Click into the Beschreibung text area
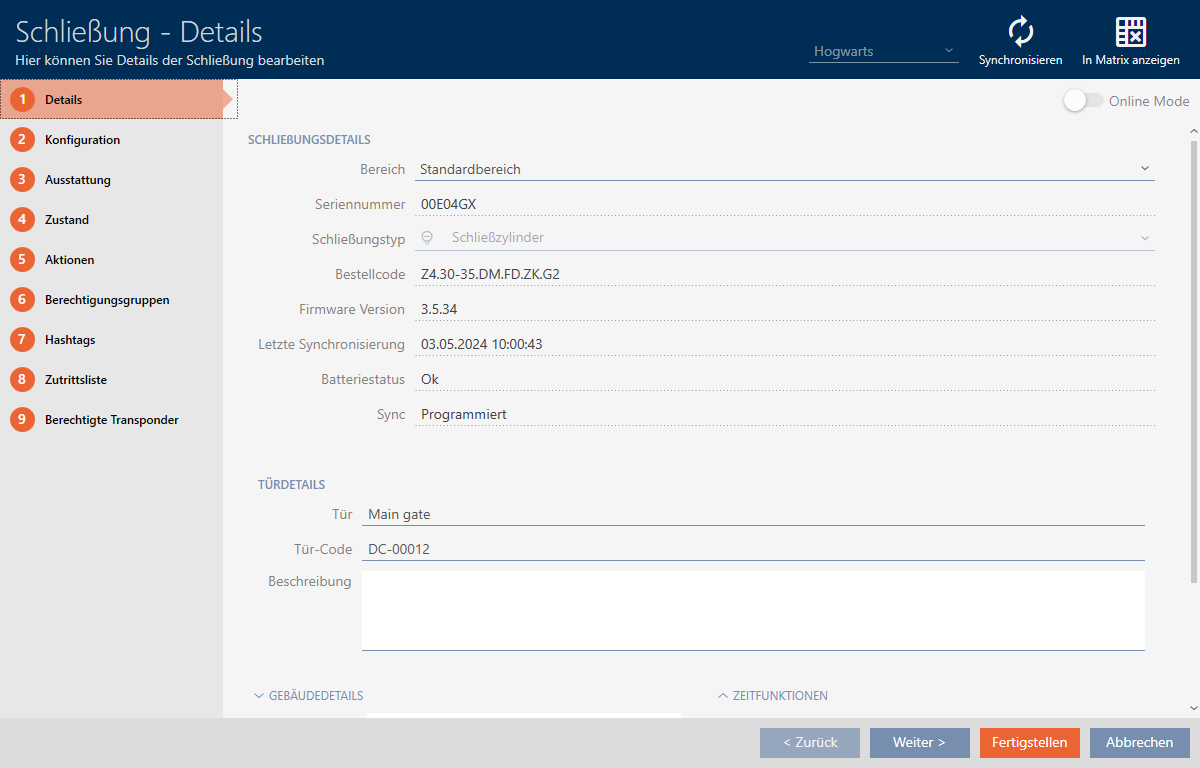1200x768 pixels. click(752, 610)
